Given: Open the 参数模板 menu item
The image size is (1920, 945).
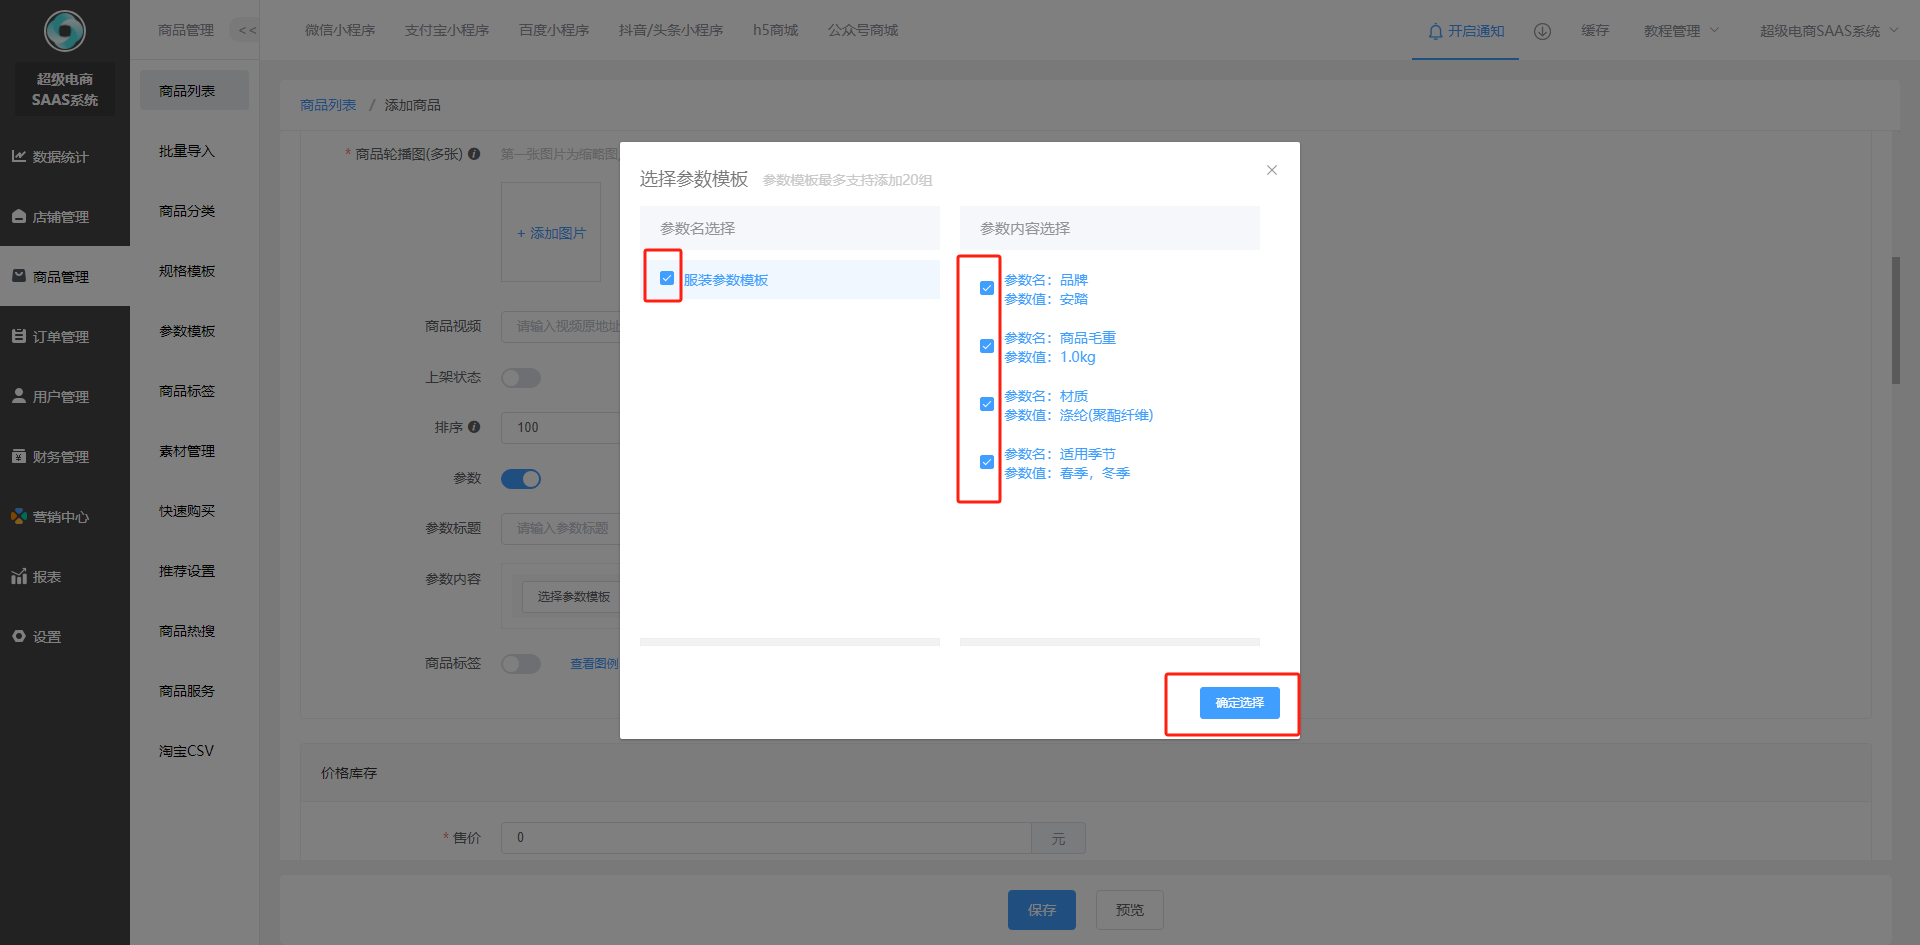Looking at the screenshot, I should pyautogui.click(x=187, y=331).
